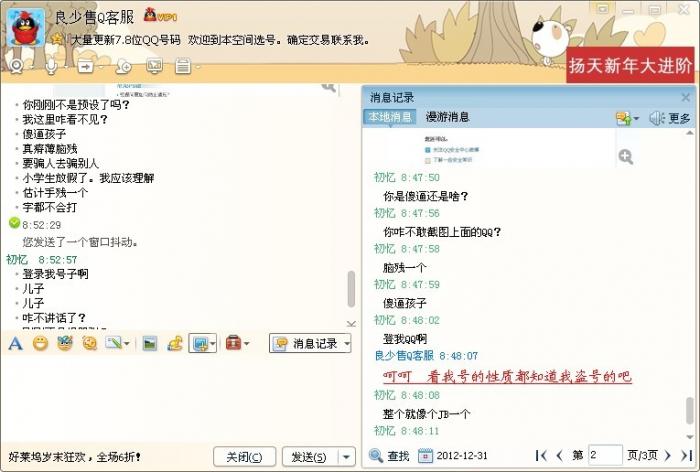
Task: Click message history scrollbar down arrow
Action: [x=690, y=437]
